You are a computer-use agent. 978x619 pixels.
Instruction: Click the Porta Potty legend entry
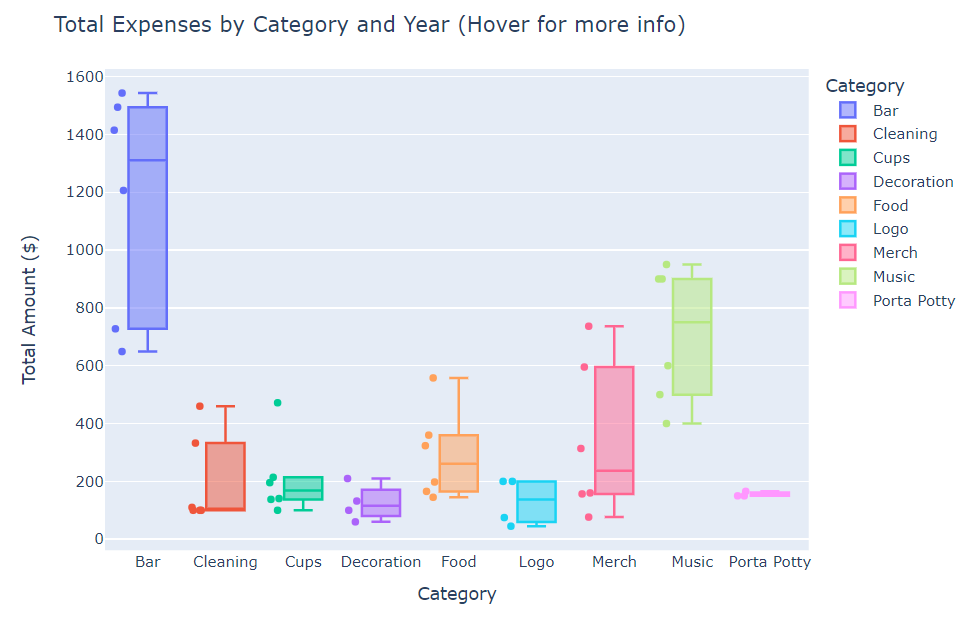click(913, 301)
